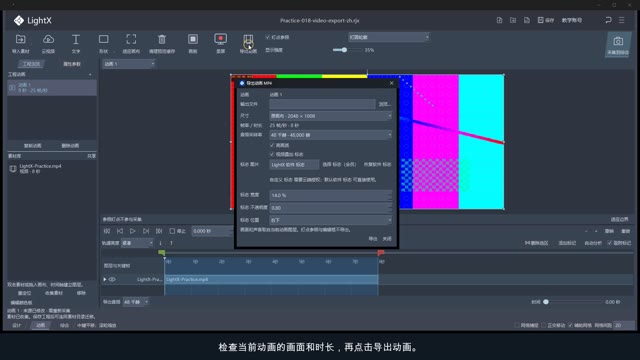This screenshot has height=360, width=640.
Task: Click the export button in the dialog
Action: [373, 238]
